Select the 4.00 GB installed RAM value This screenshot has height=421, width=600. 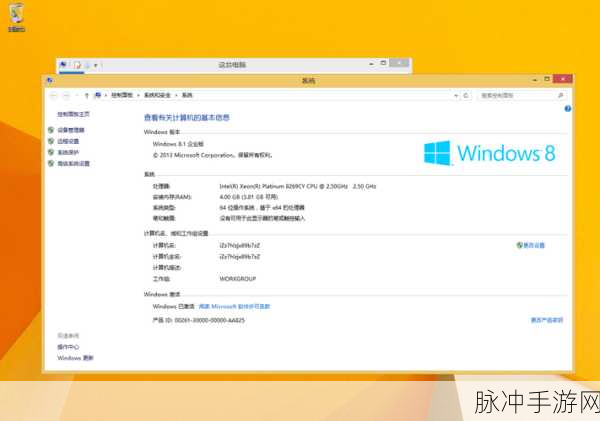click(248, 197)
